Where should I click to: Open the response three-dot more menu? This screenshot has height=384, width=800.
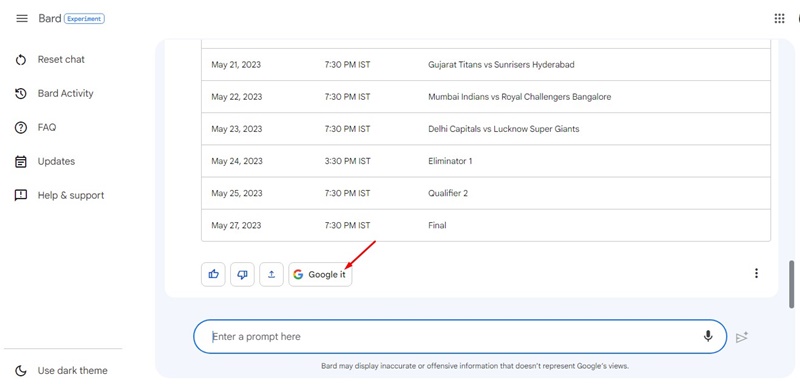tap(756, 273)
